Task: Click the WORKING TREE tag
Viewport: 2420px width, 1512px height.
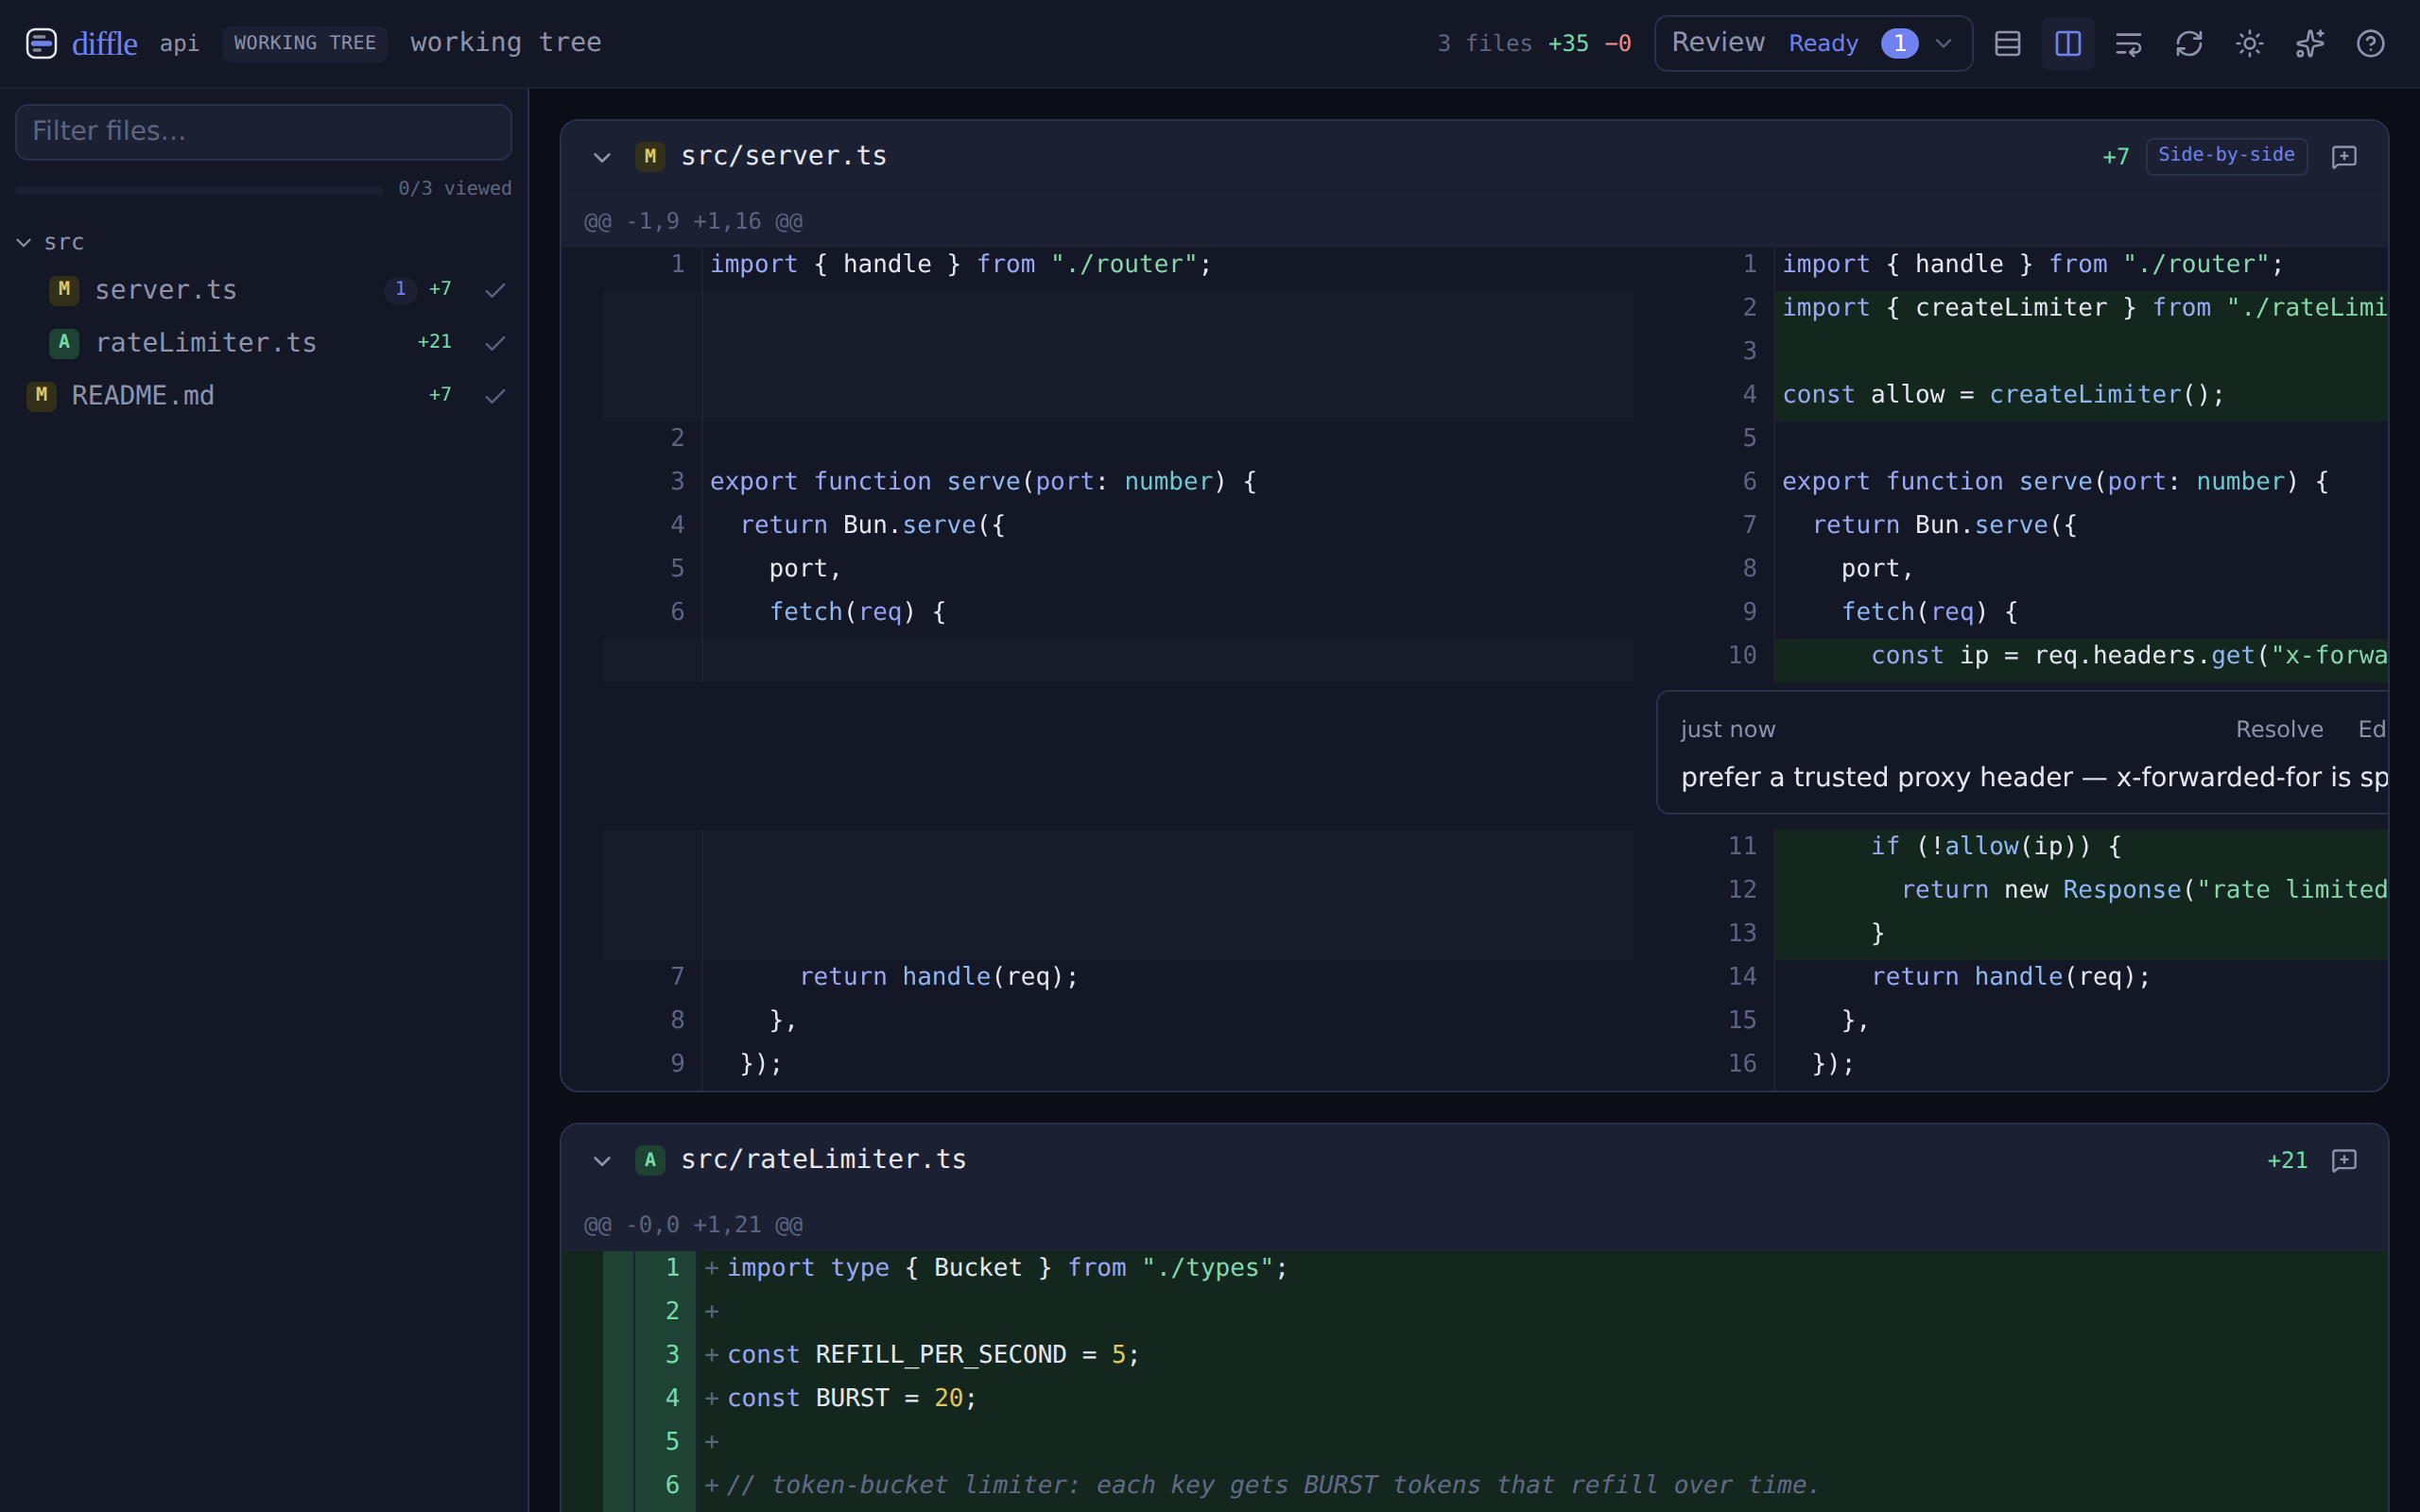Action: (304, 43)
